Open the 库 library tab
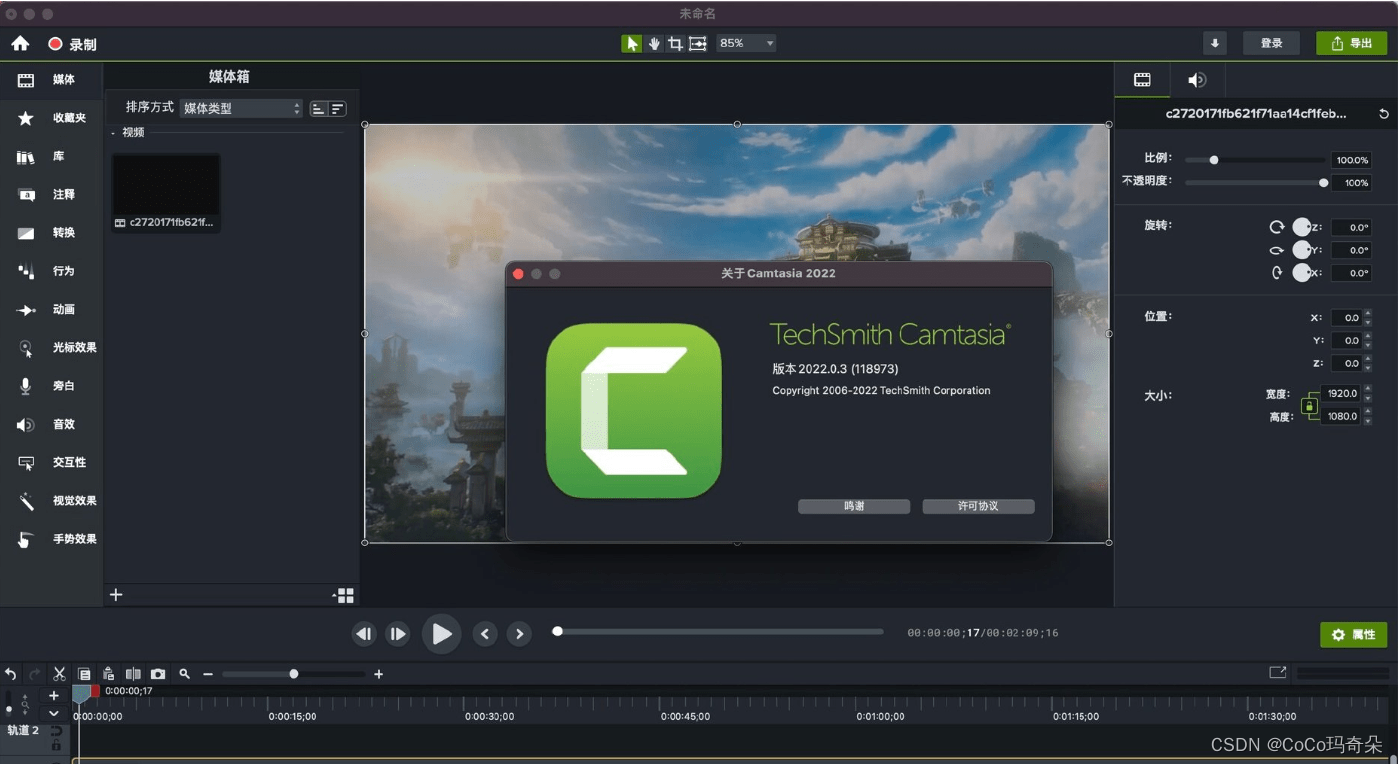Image resolution: width=1399 pixels, height=764 pixels. tap(51, 157)
